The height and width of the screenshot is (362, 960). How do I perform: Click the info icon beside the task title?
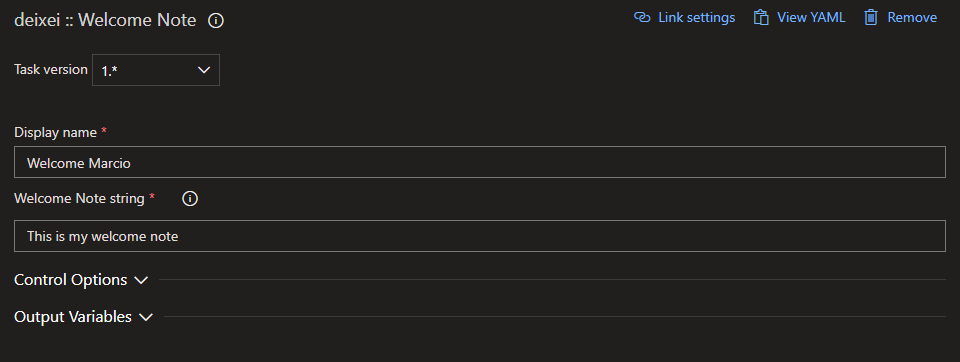click(216, 21)
